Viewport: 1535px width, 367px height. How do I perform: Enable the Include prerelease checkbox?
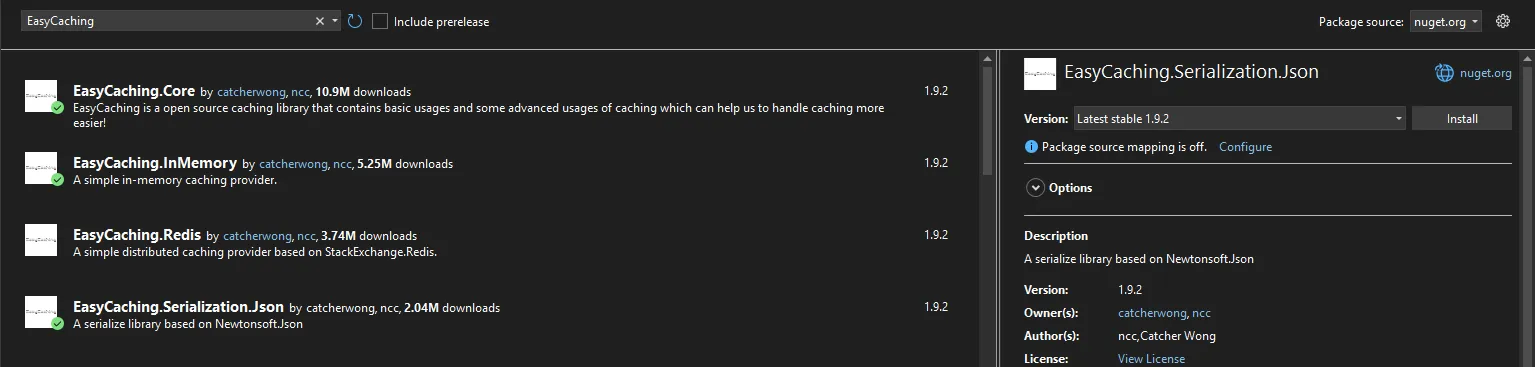[x=380, y=21]
